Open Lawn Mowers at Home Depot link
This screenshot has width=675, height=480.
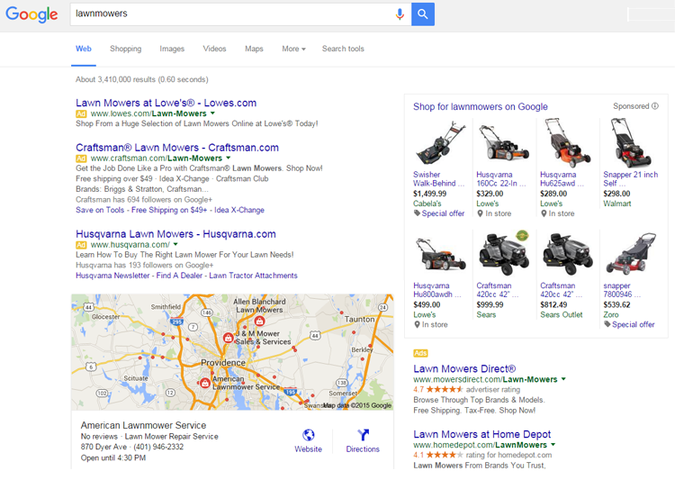tap(482, 434)
